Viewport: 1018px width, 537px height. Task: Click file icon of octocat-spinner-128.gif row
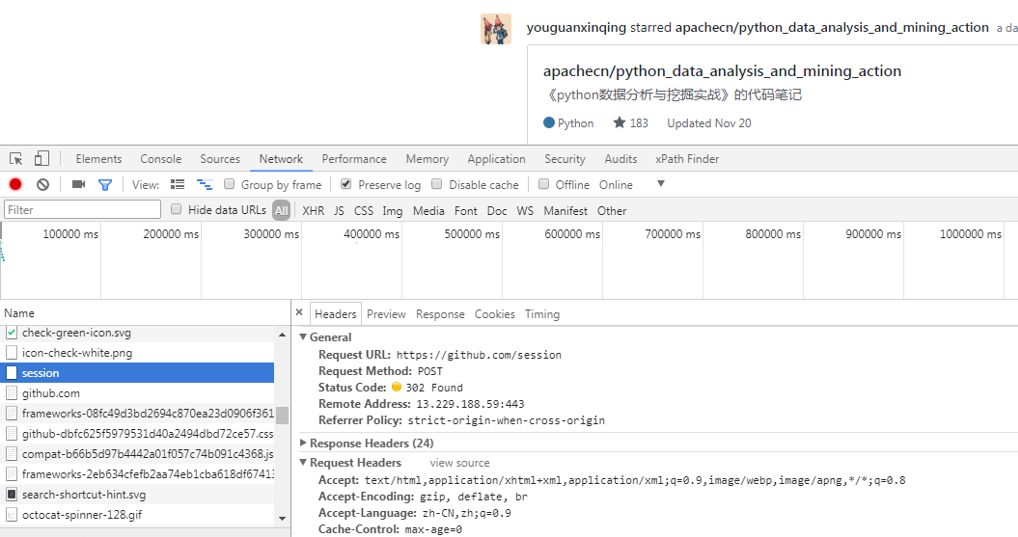coord(12,515)
